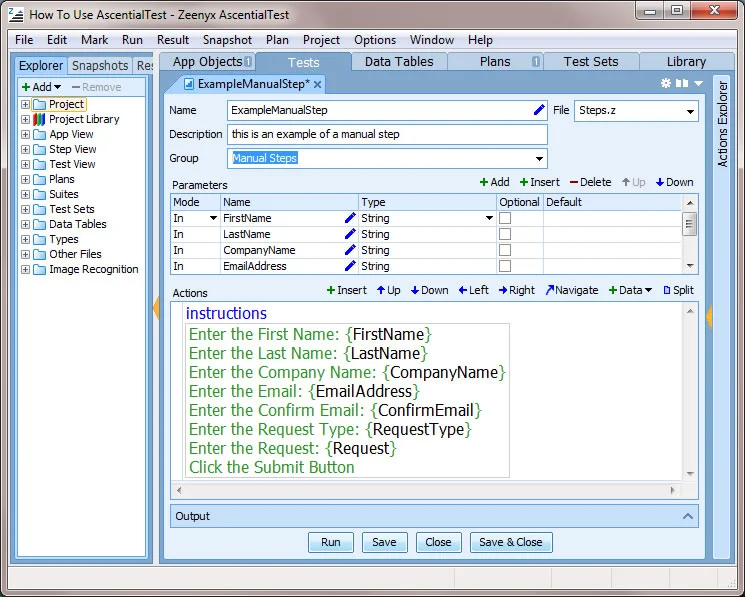The width and height of the screenshot is (745, 597).
Task: Toggle Optional checkbox for EmailAddress
Action: pos(505,266)
